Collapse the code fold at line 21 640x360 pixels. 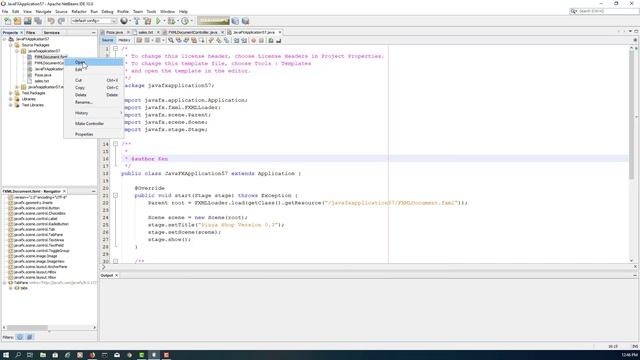click(116, 196)
